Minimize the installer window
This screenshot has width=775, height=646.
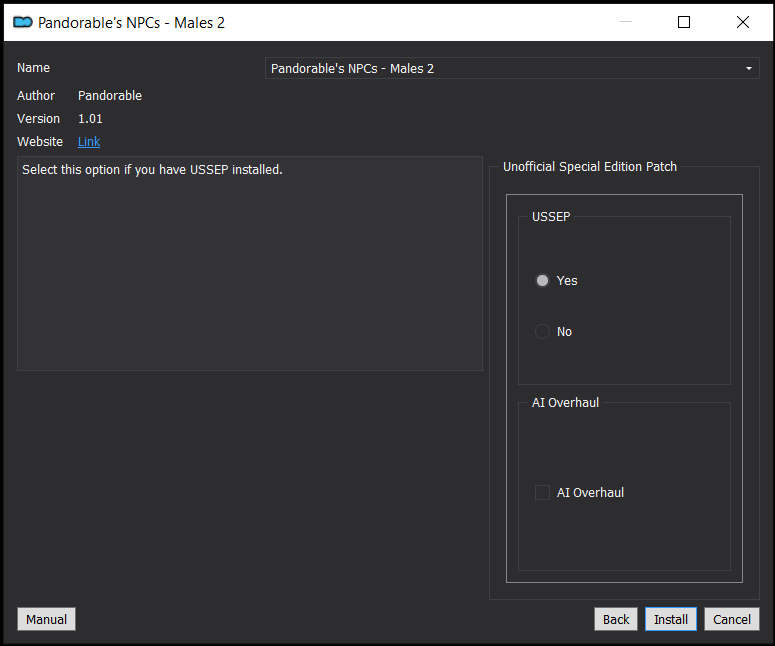625,22
